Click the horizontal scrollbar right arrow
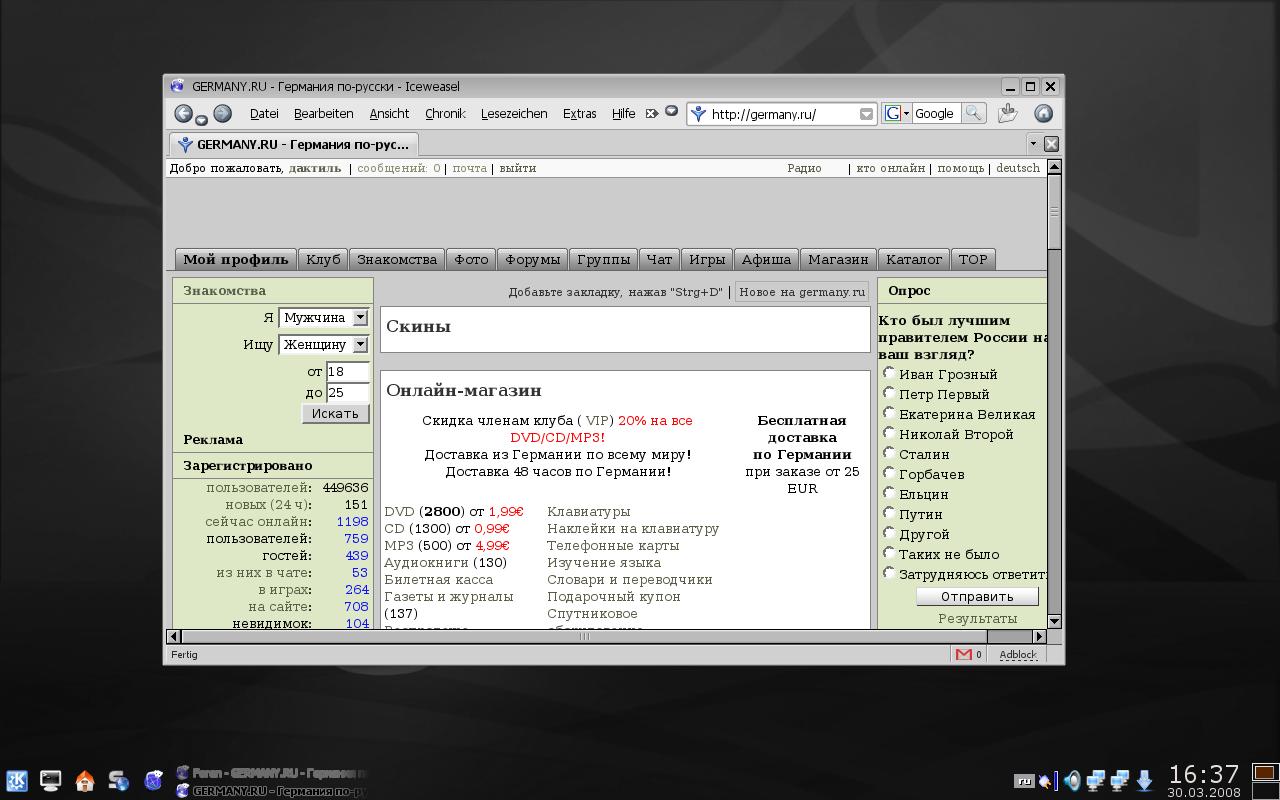 1039,636
